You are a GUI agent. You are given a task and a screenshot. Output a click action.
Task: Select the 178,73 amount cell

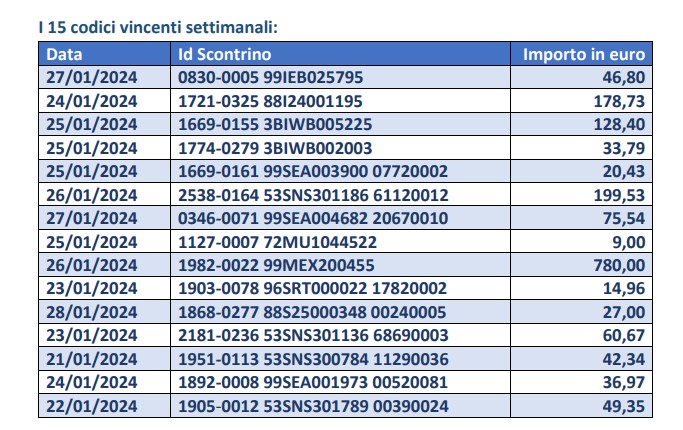click(581, 101)
